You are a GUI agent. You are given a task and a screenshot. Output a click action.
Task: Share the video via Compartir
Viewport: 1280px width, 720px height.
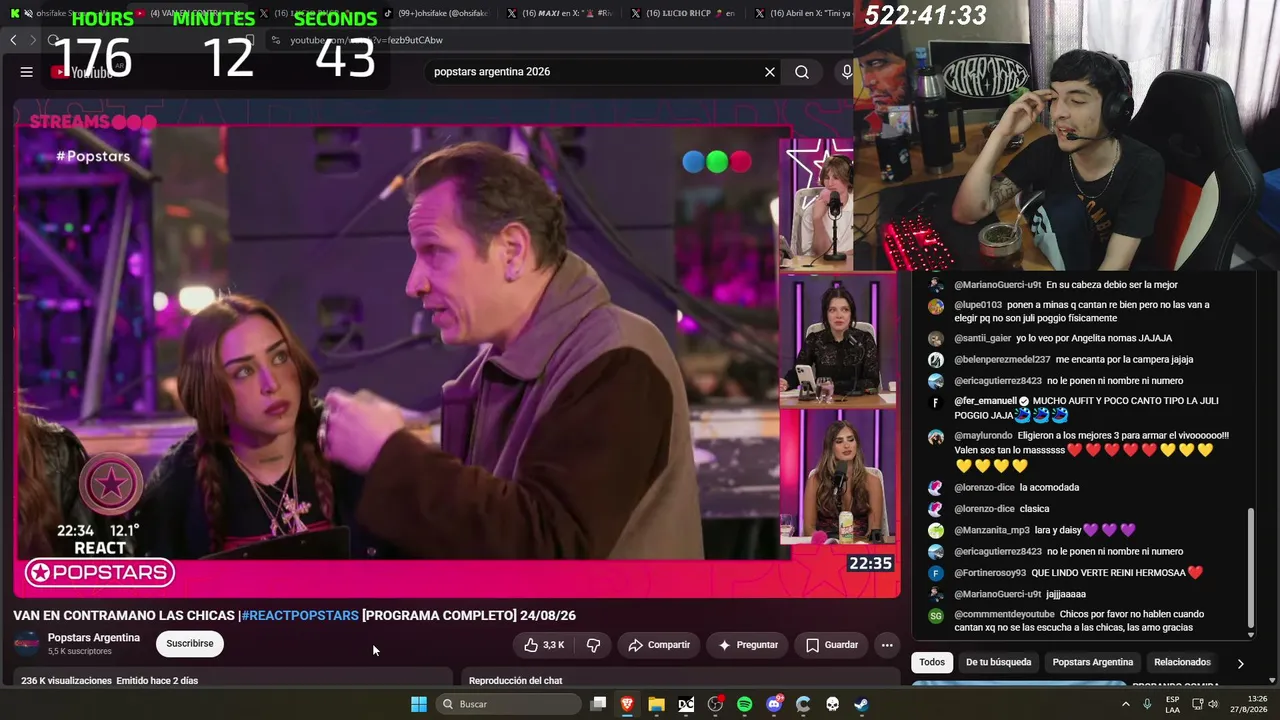pos(659,645)
